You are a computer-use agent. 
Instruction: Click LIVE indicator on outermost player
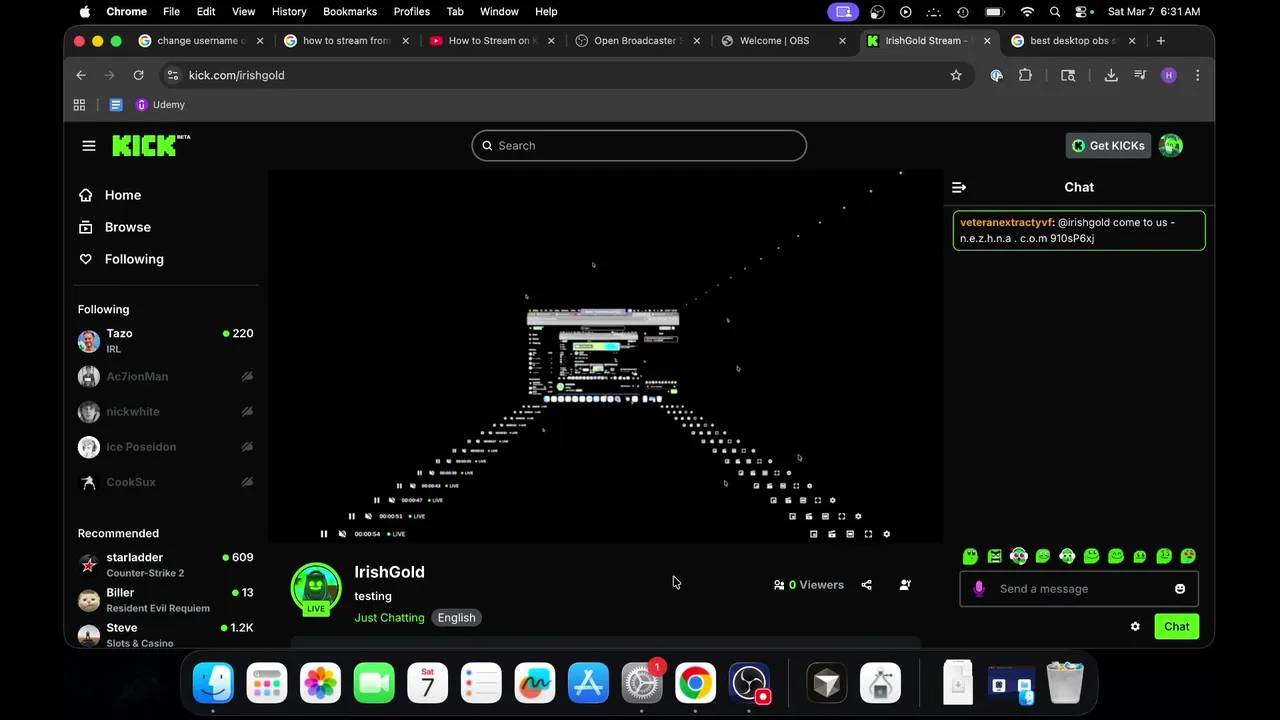[397, 534]
